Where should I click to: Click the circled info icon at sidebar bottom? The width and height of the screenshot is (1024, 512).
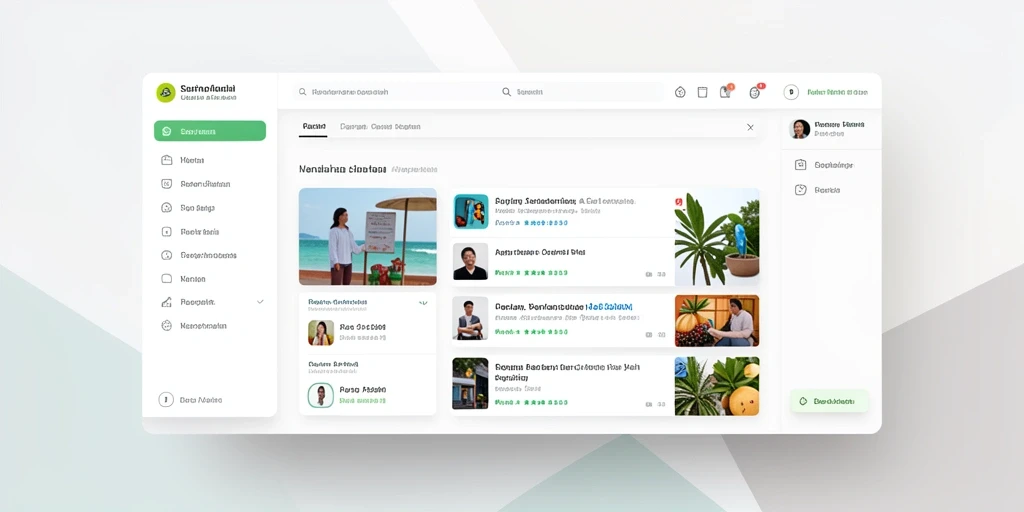[166, 400]
